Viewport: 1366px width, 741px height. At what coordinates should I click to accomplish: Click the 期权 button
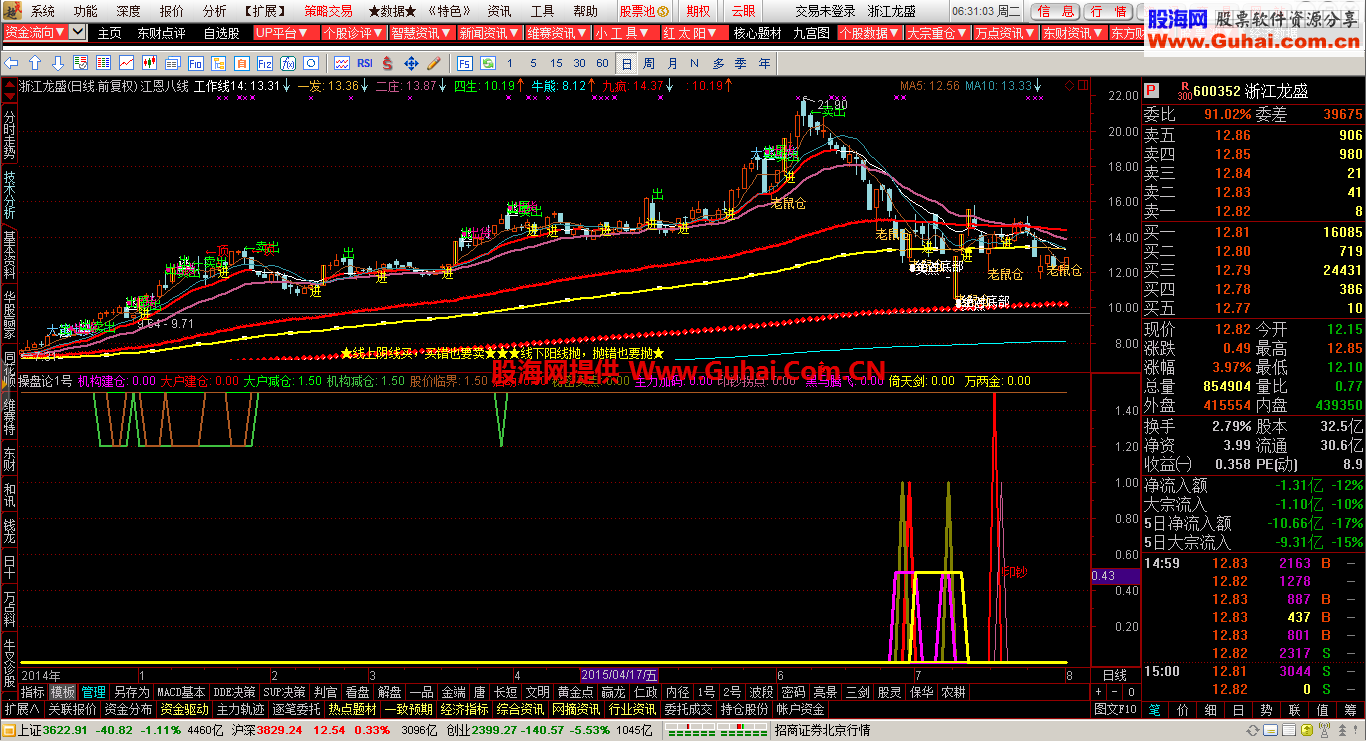coord(698,11)
